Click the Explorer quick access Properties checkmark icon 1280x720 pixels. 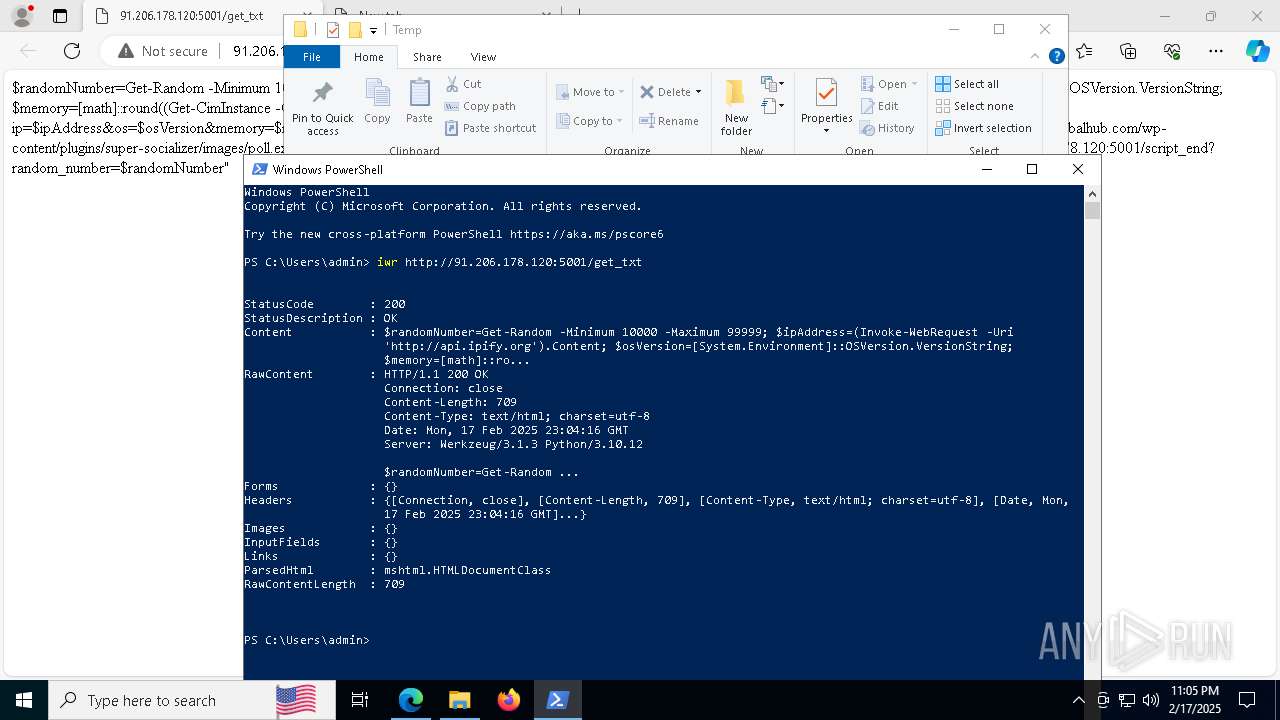333,30
